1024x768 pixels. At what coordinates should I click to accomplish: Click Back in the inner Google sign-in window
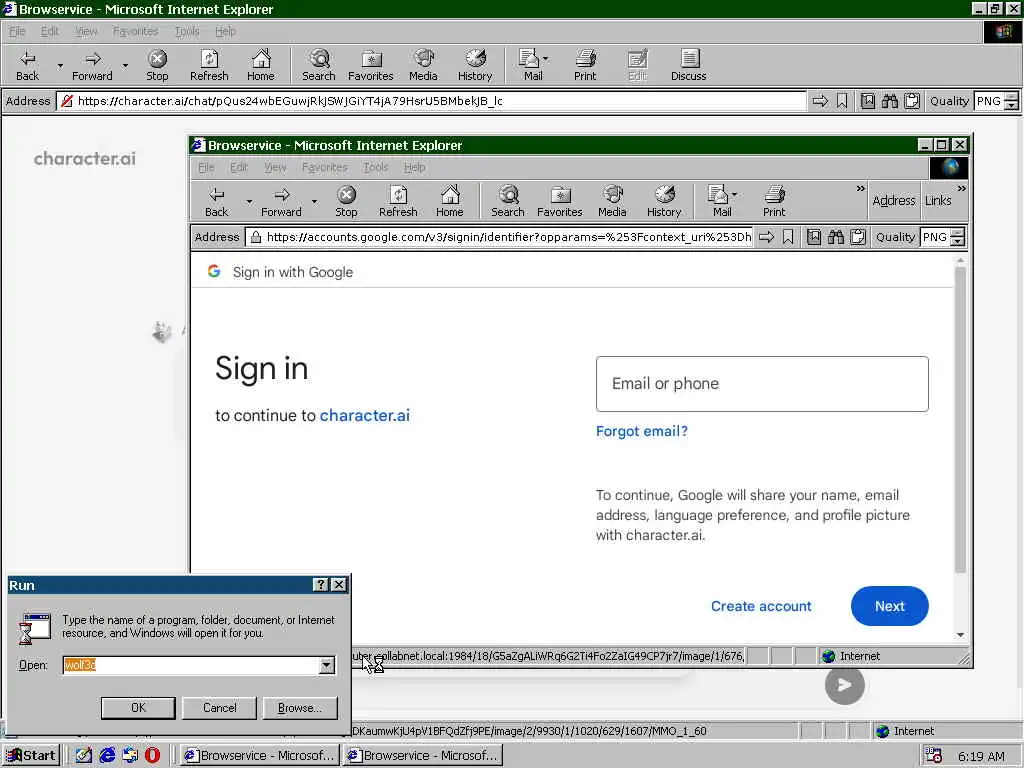216,201
